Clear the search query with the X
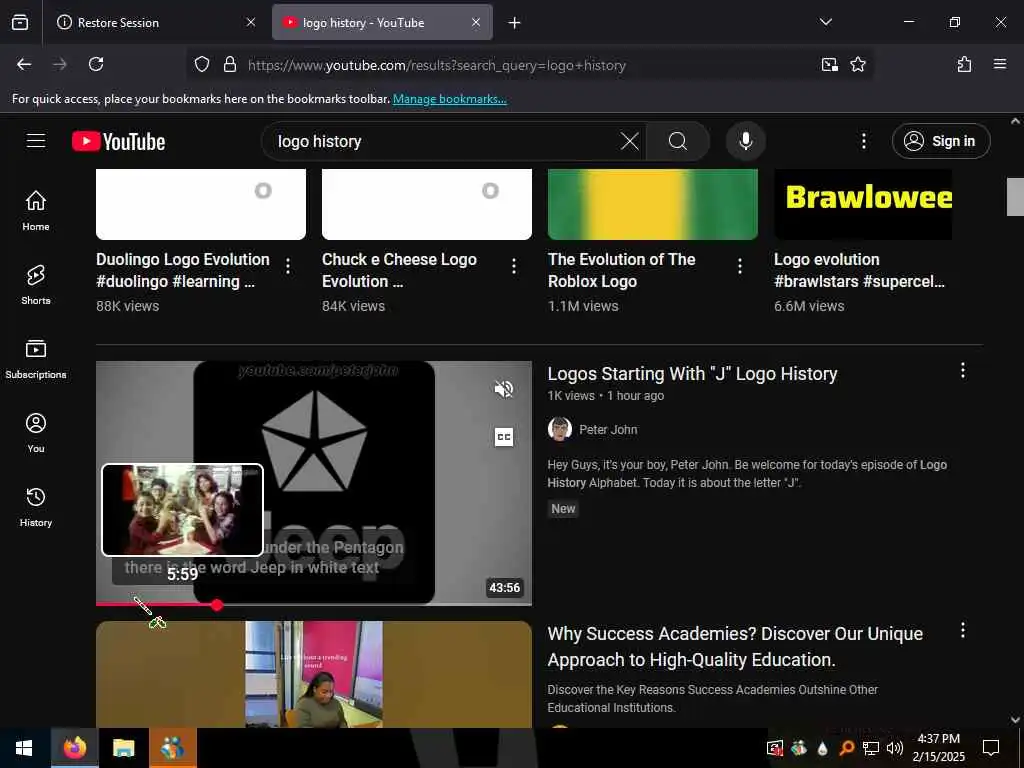The height and width of the screenshot is (768, 1024). pos(630,141)
